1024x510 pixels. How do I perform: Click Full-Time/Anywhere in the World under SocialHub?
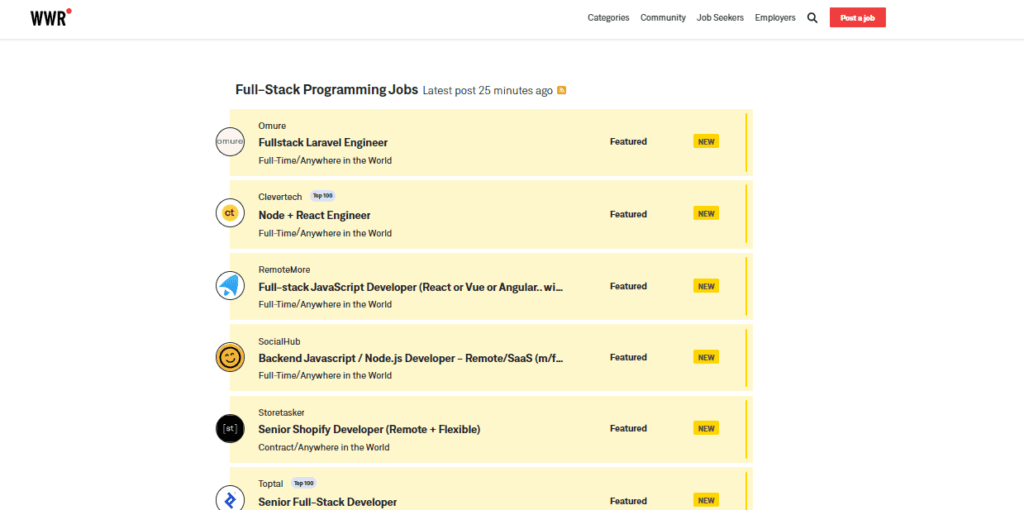point(325,375)
